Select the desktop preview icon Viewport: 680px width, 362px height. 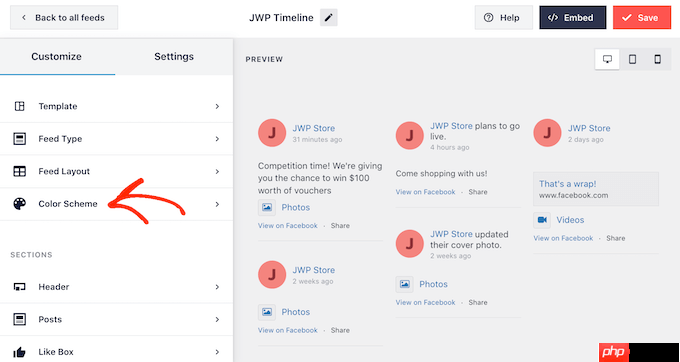pyautogui.click(x=608, y=59)
